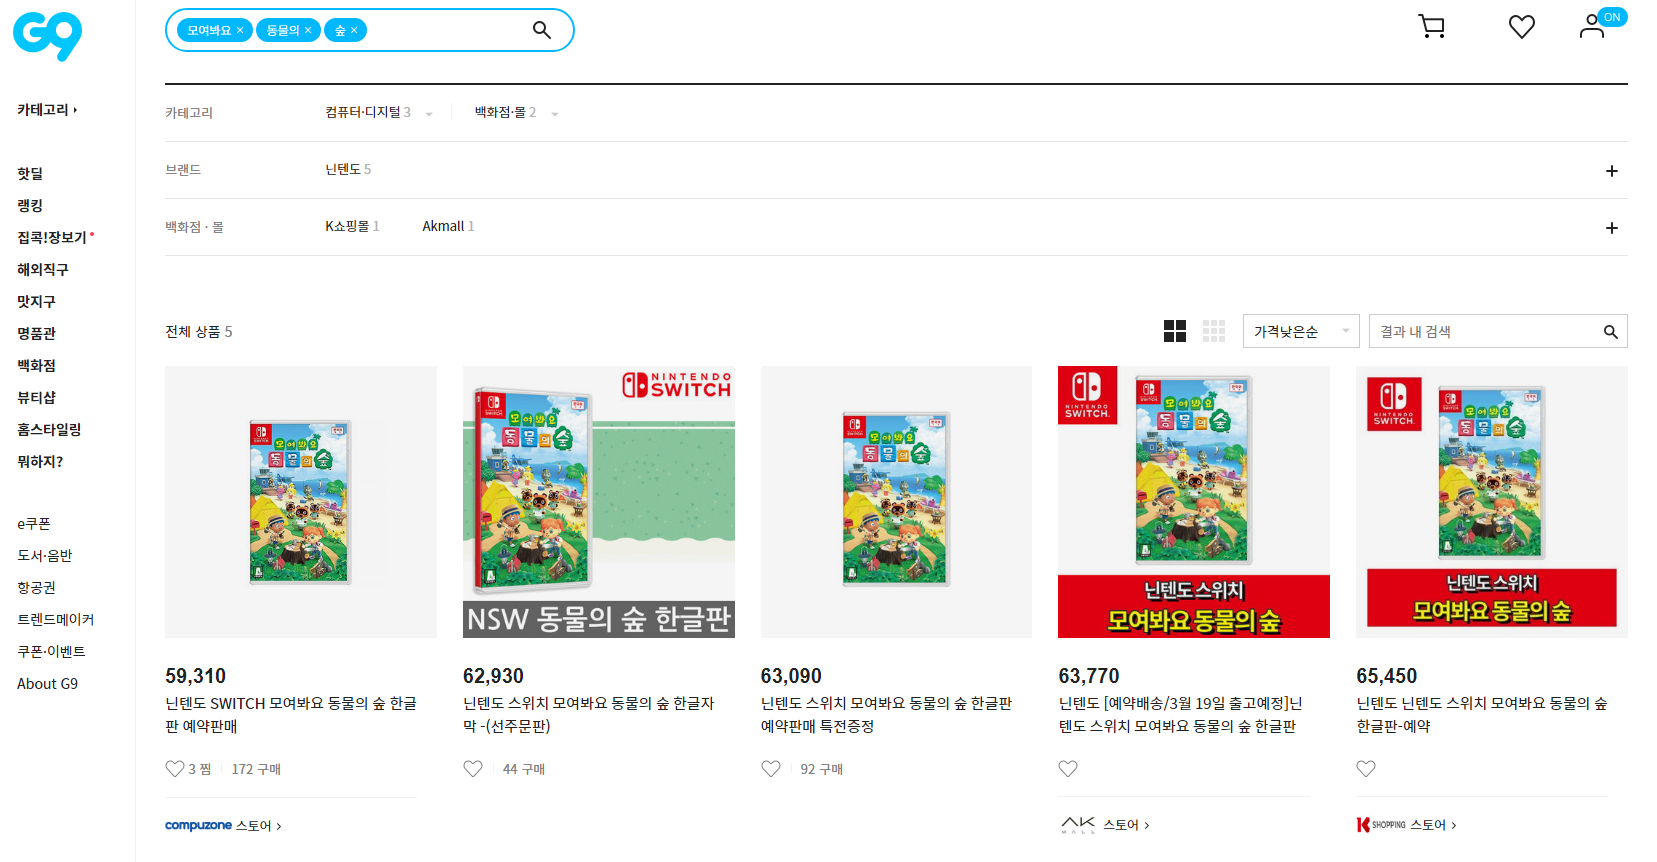
Task: Open 뭐하지? in sidebar
Action: 40,462
